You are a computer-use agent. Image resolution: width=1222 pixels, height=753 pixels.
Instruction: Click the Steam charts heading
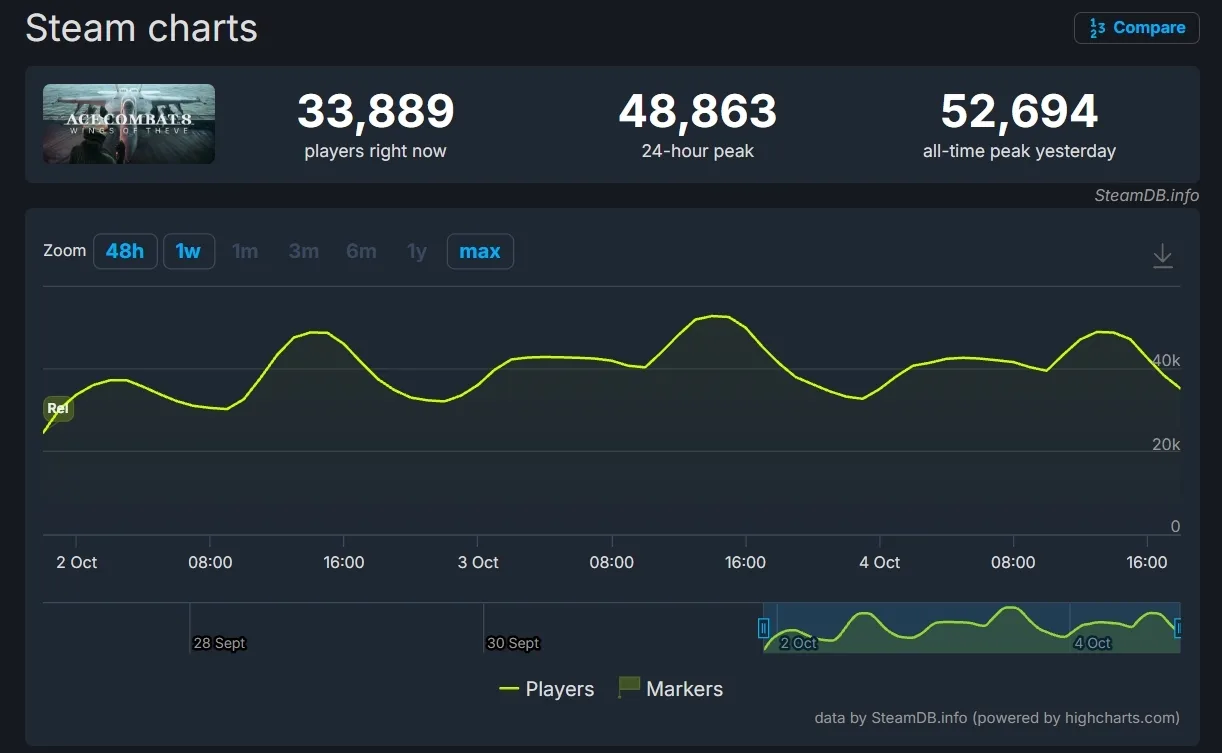point(141,28)
